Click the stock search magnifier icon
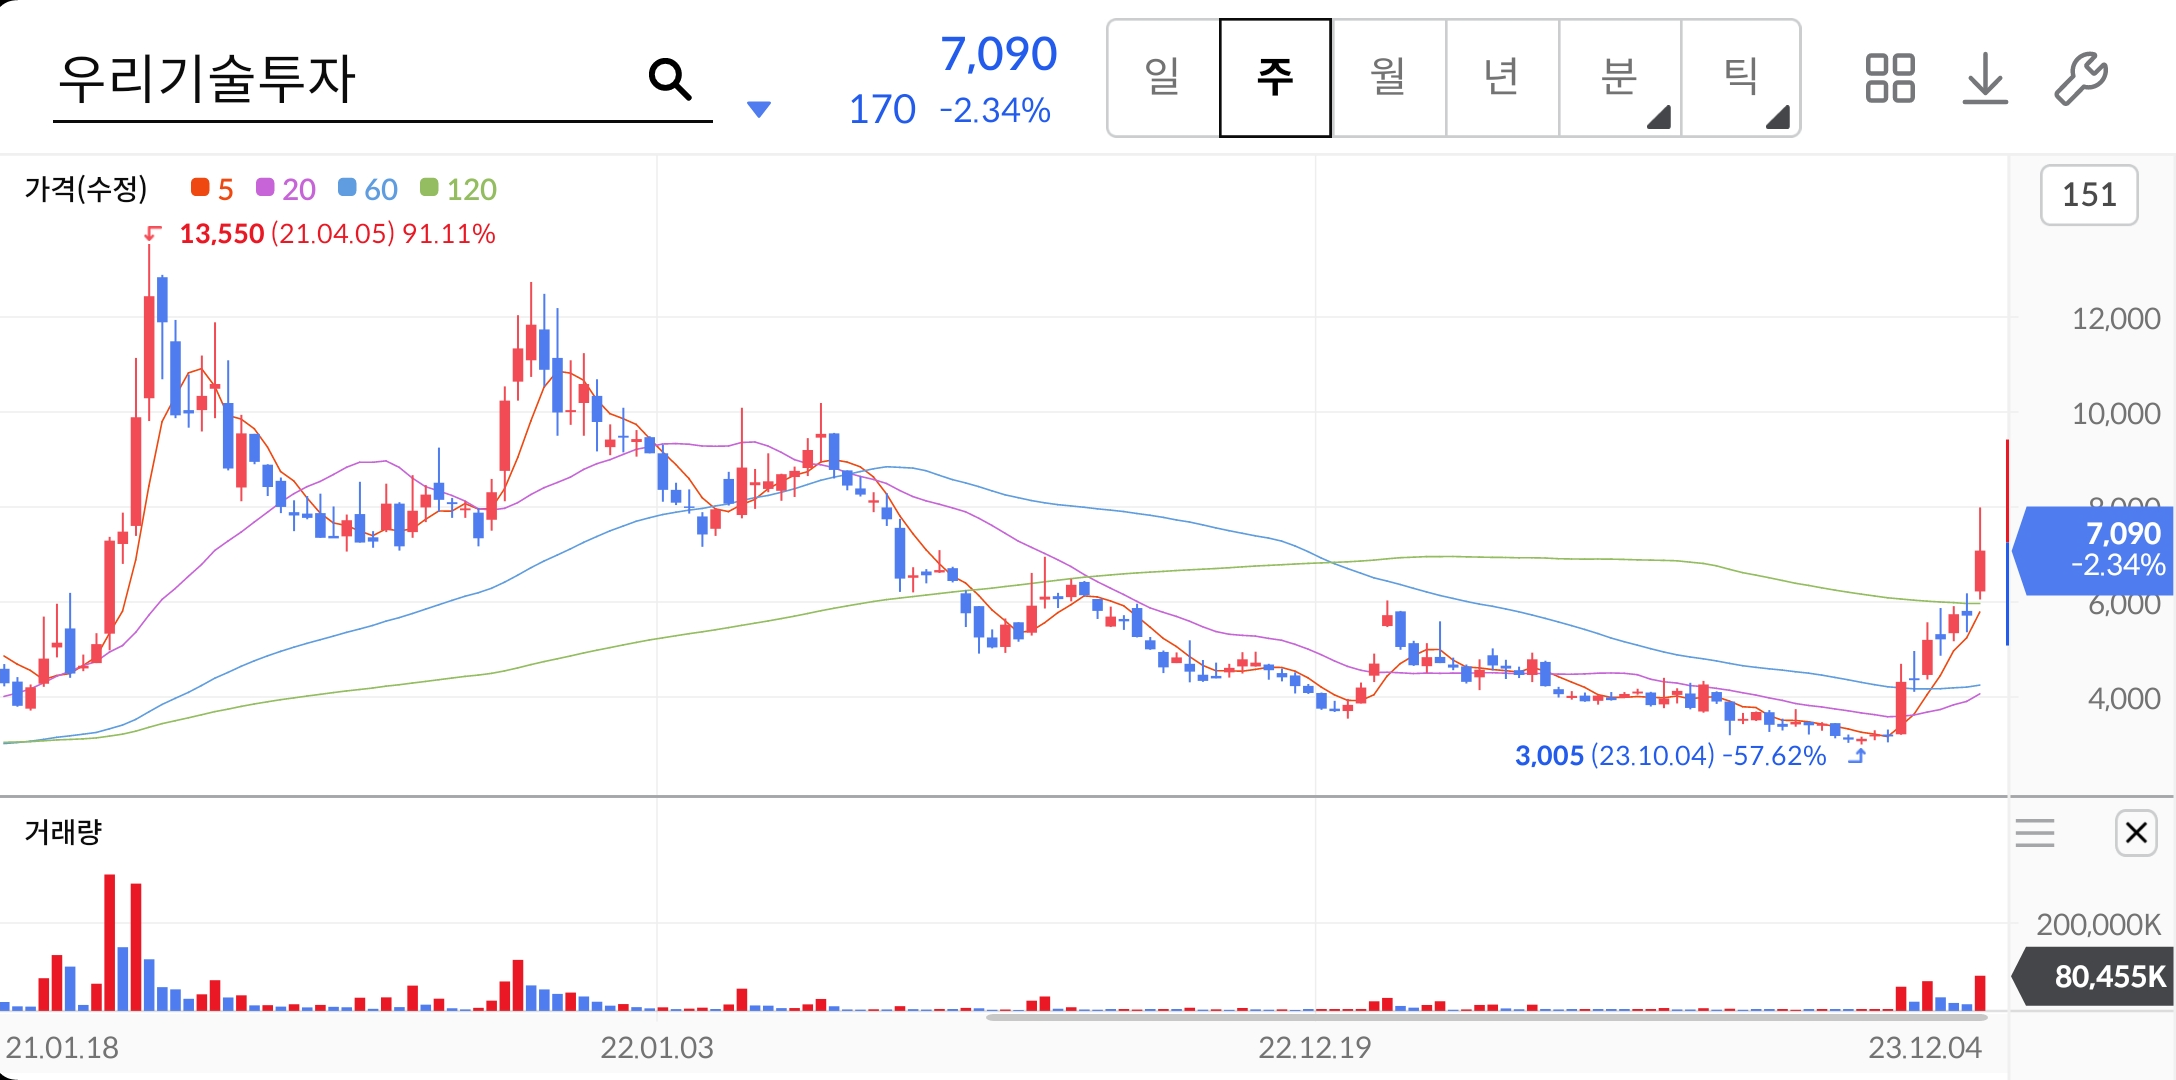2176x1080 pixels. [669, 79]
